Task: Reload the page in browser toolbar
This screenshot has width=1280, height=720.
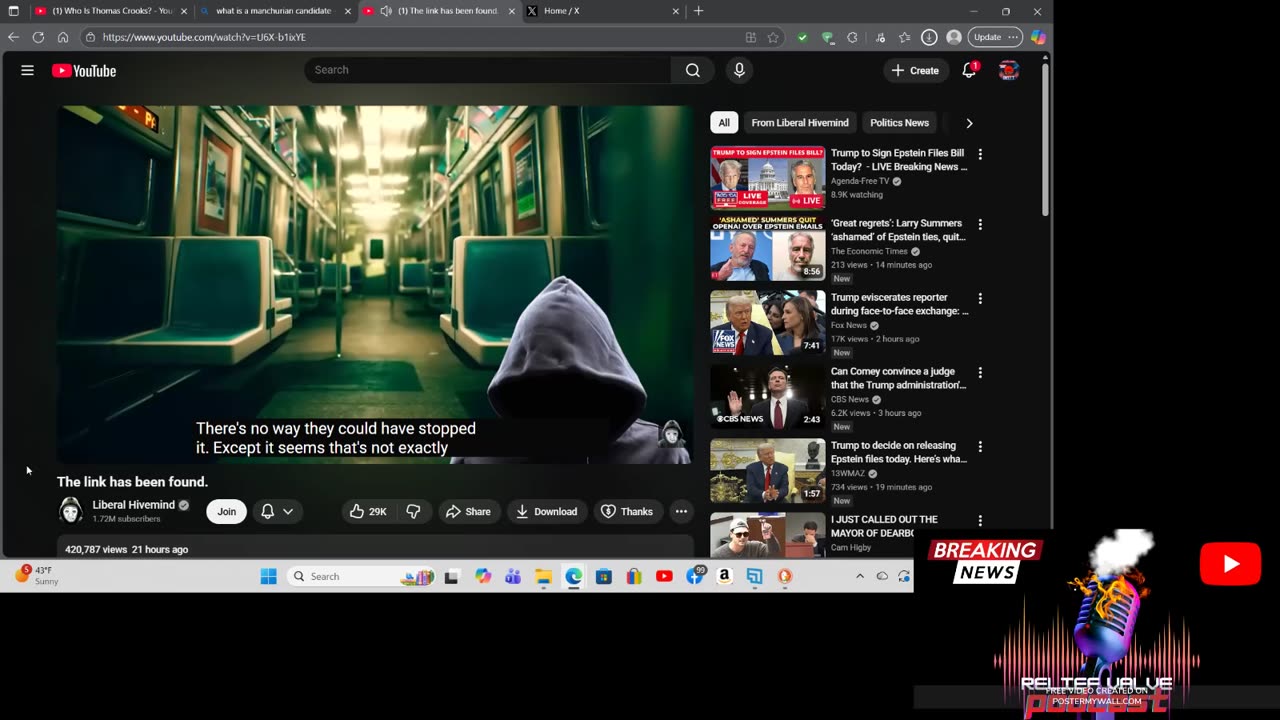Action: point(38,37)
